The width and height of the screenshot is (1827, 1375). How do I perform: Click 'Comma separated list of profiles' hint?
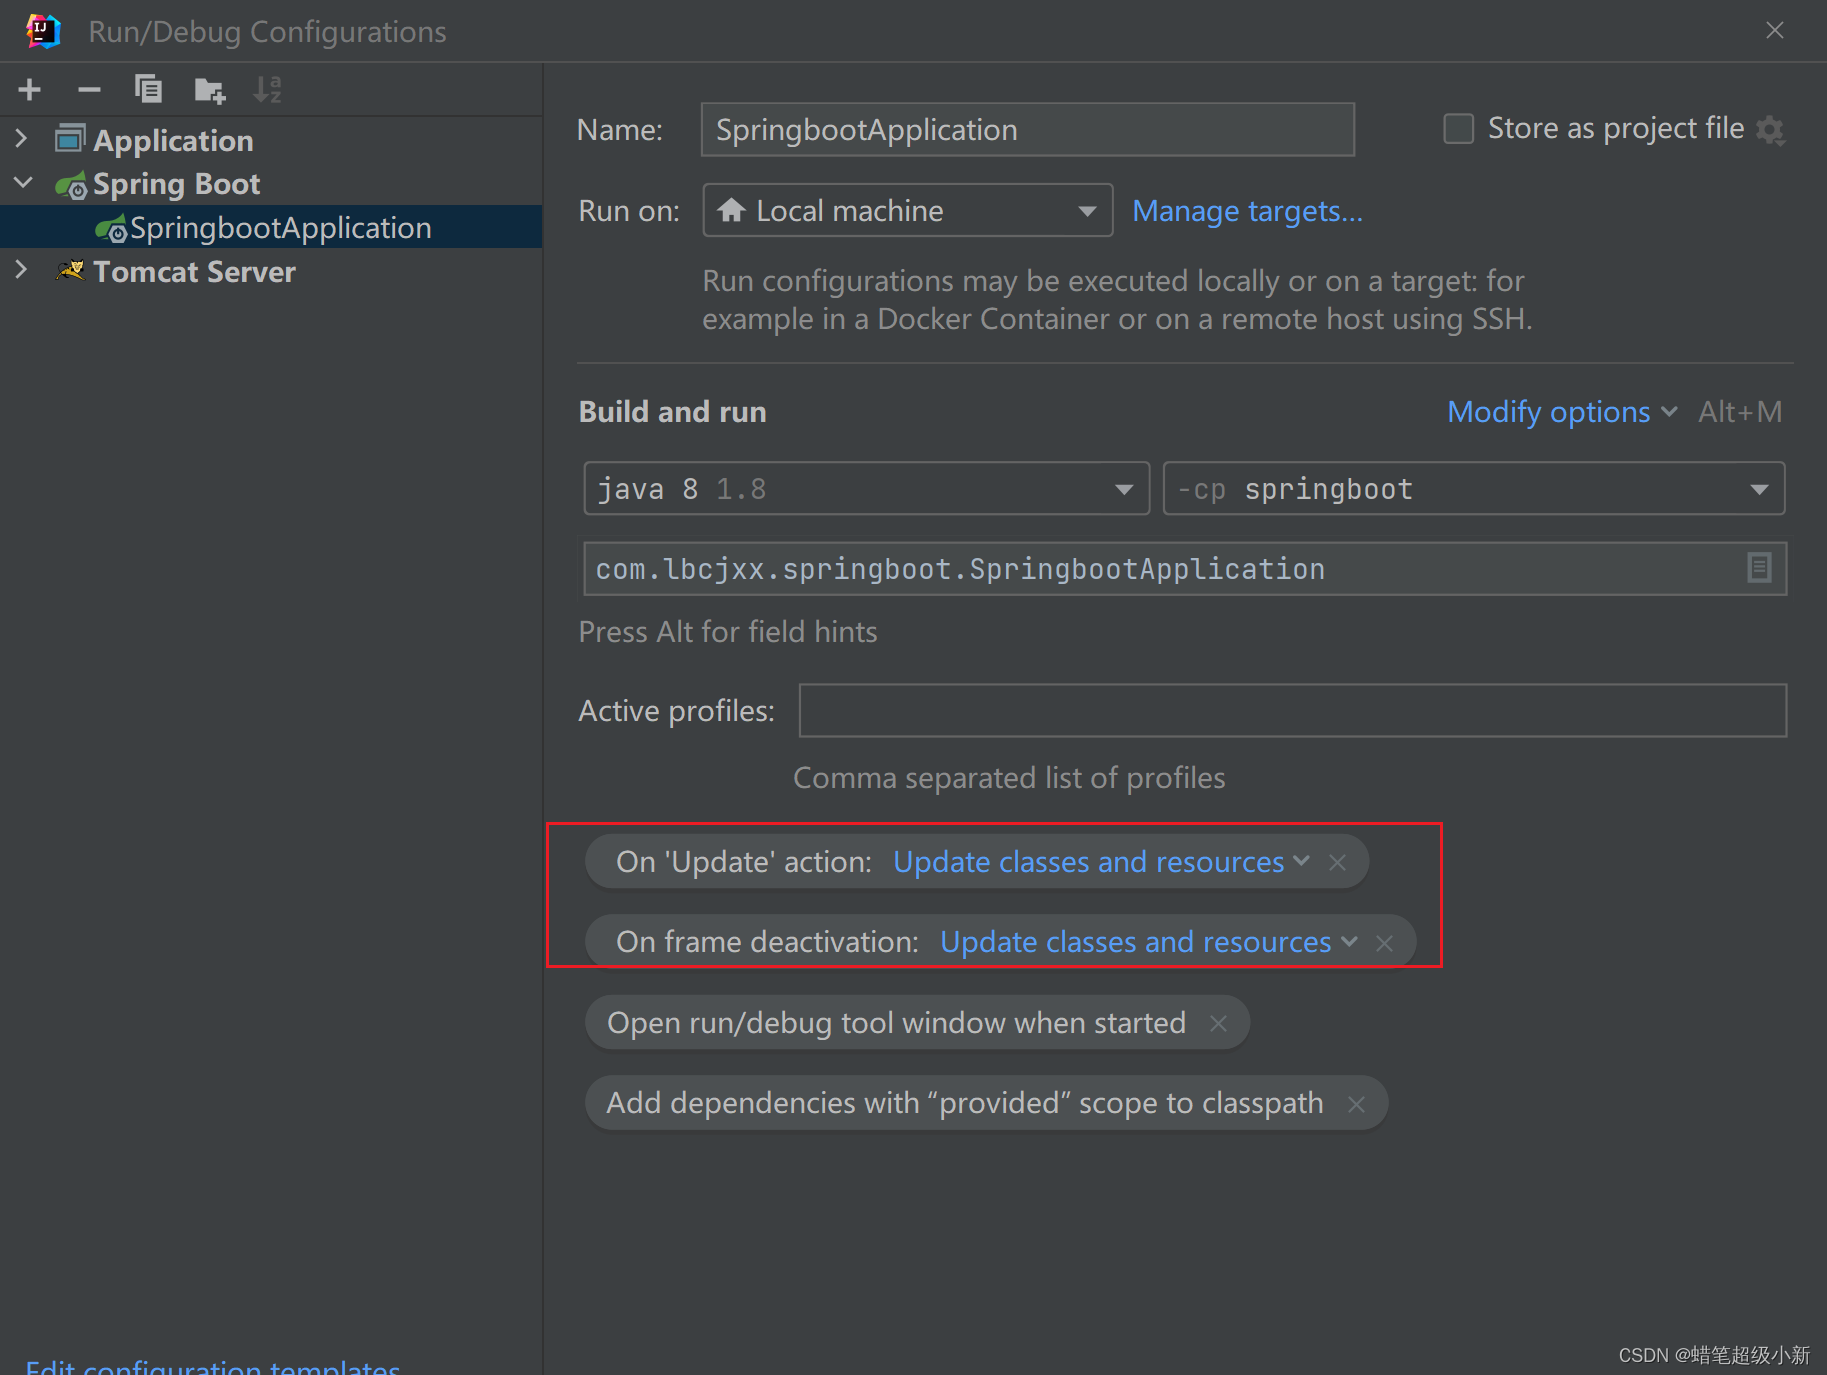[1009, 778]
